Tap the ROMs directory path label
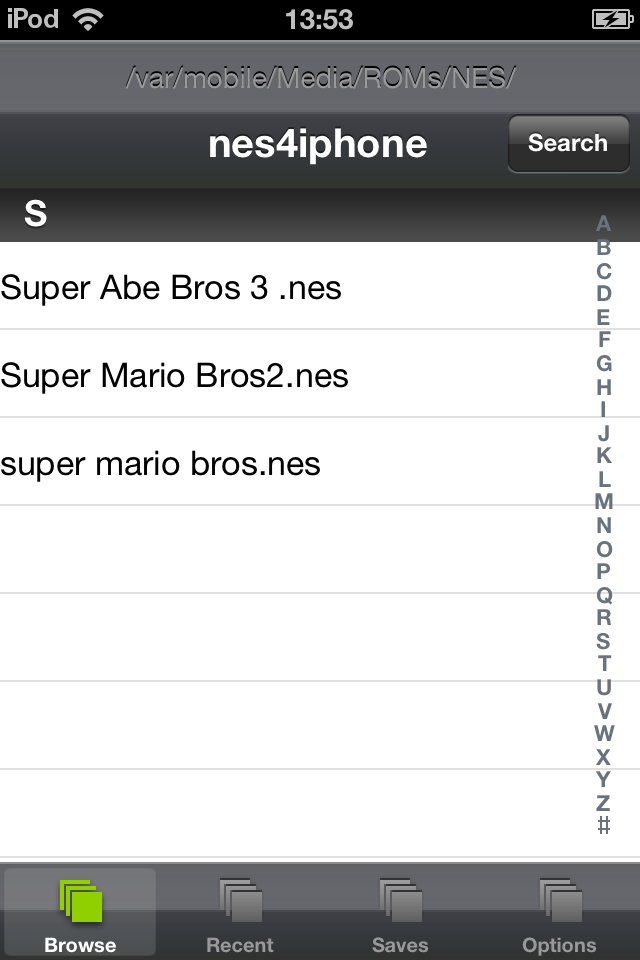 (320, 77)
